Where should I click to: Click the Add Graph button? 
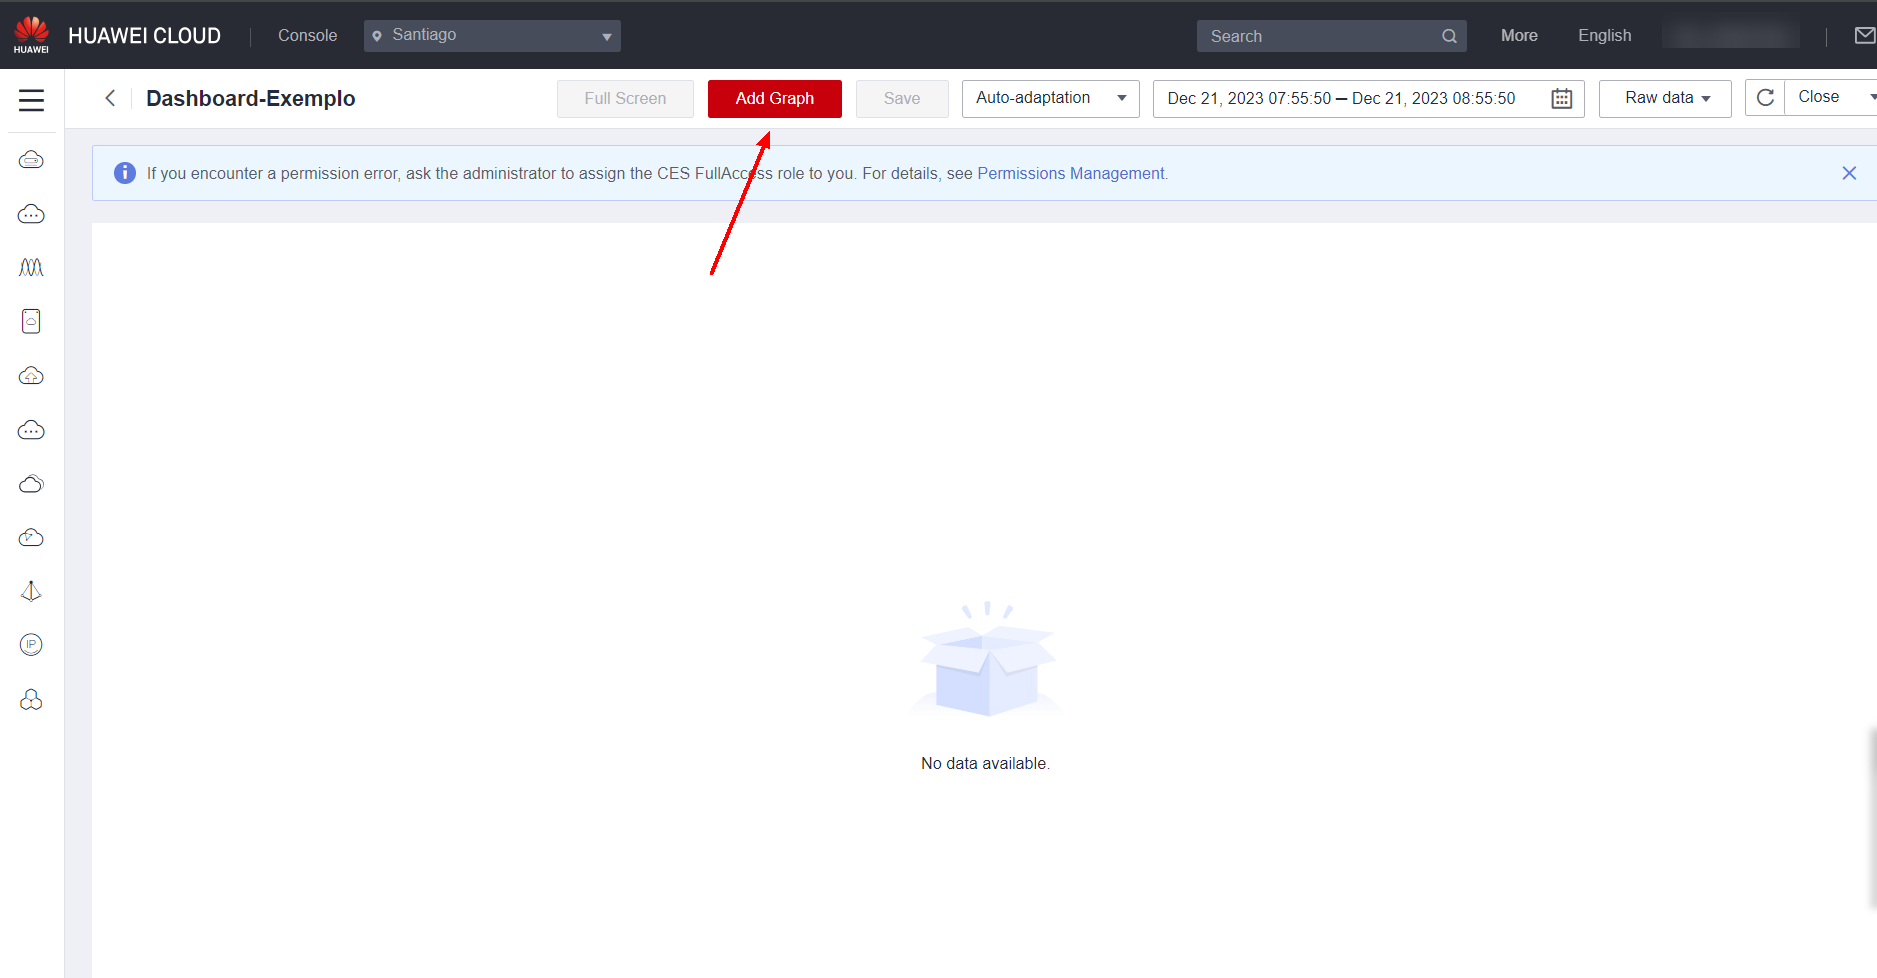(x=774, y=98)
